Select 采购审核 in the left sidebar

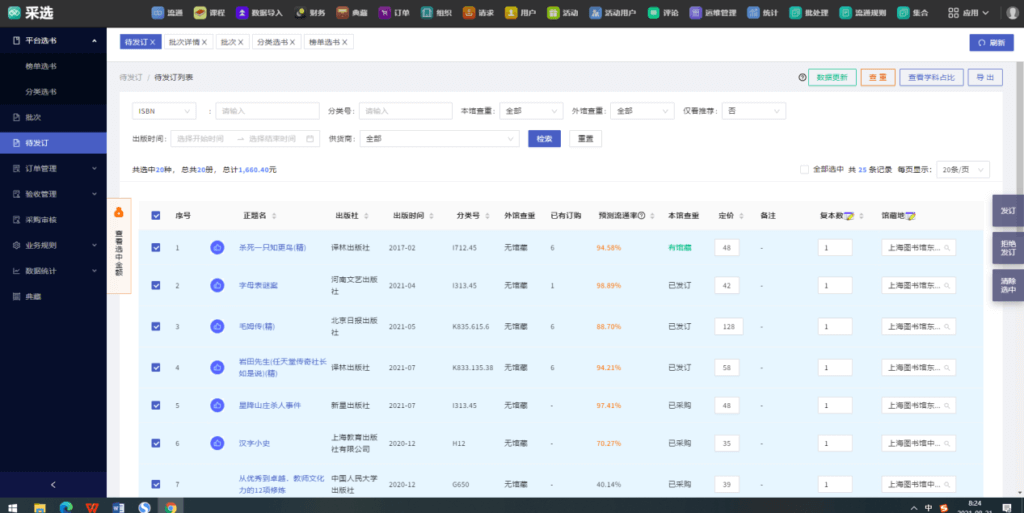pos(41,219)
